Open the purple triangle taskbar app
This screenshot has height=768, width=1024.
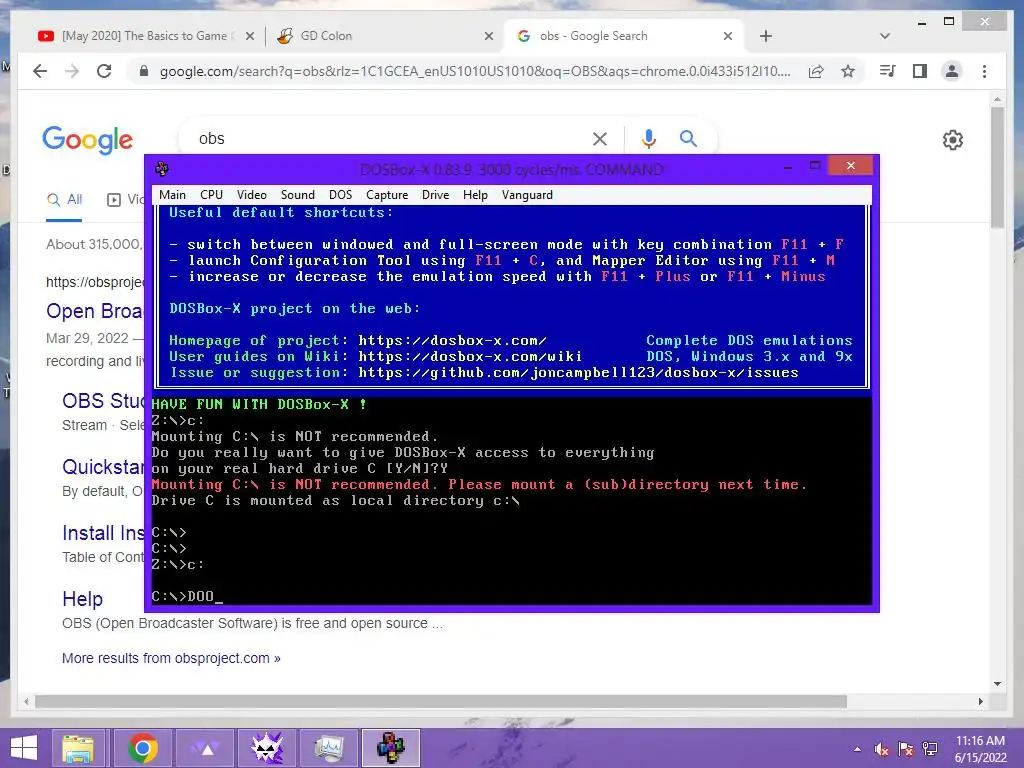[x=207, y=748]
